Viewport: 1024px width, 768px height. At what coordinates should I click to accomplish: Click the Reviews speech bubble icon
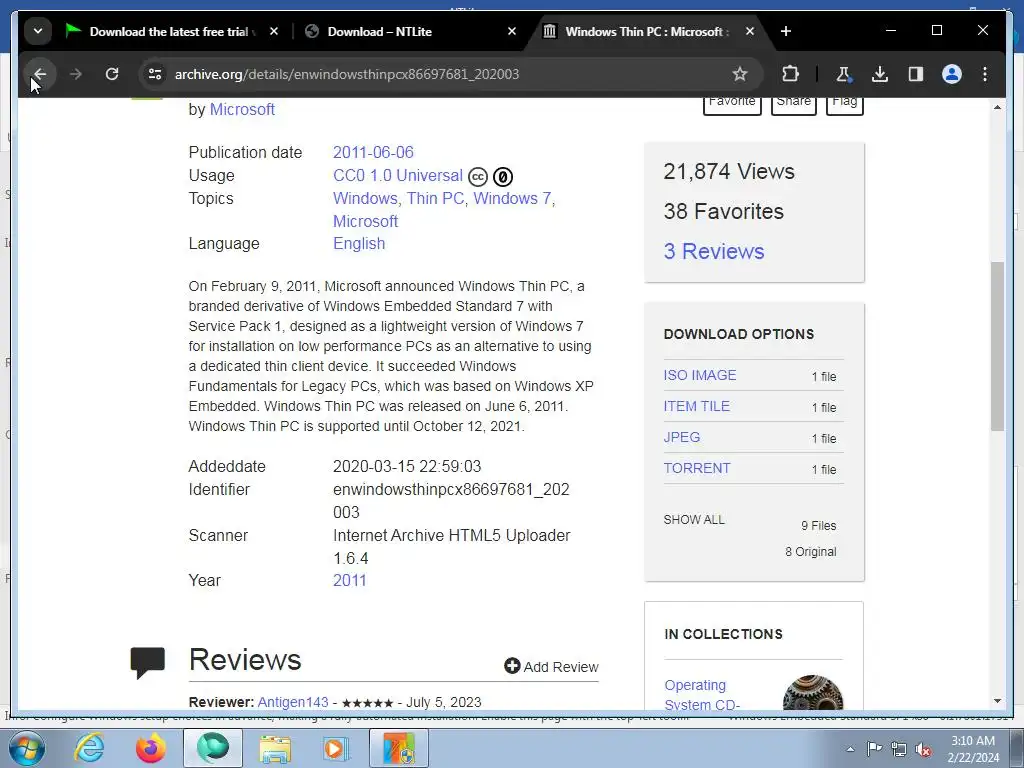148,663
